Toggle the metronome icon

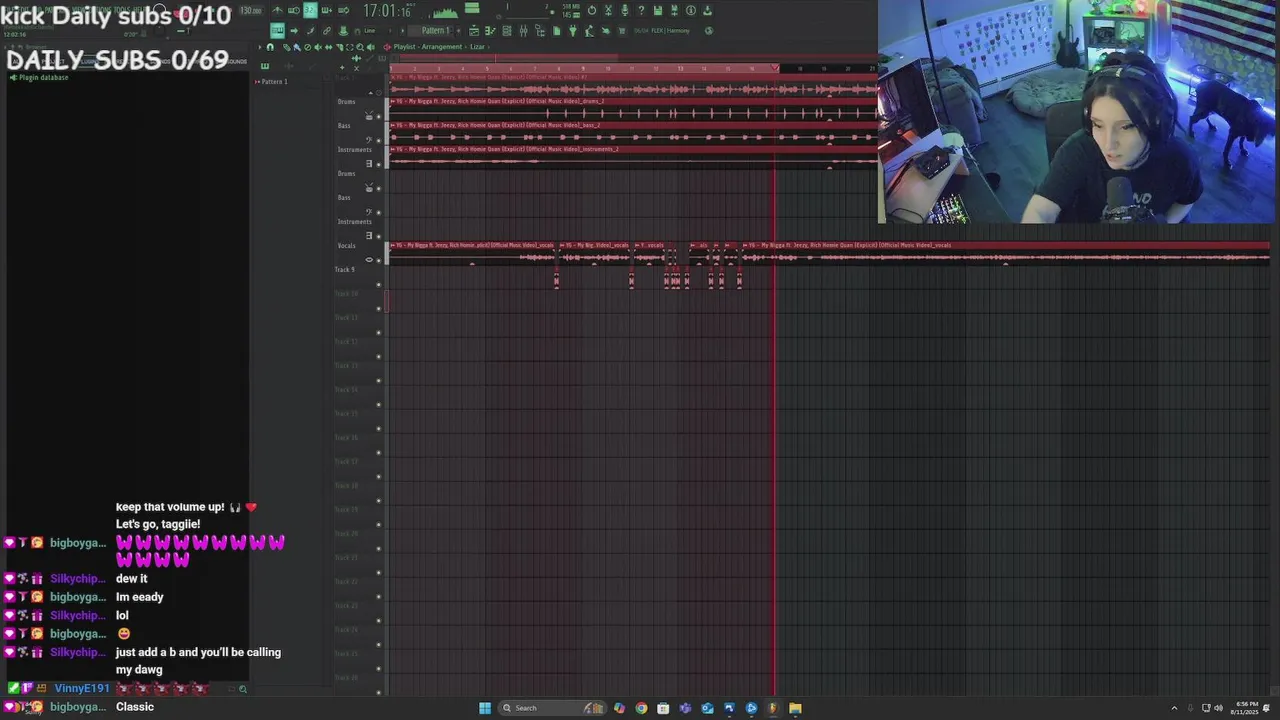pyautogui.click(x=277, y=10)
